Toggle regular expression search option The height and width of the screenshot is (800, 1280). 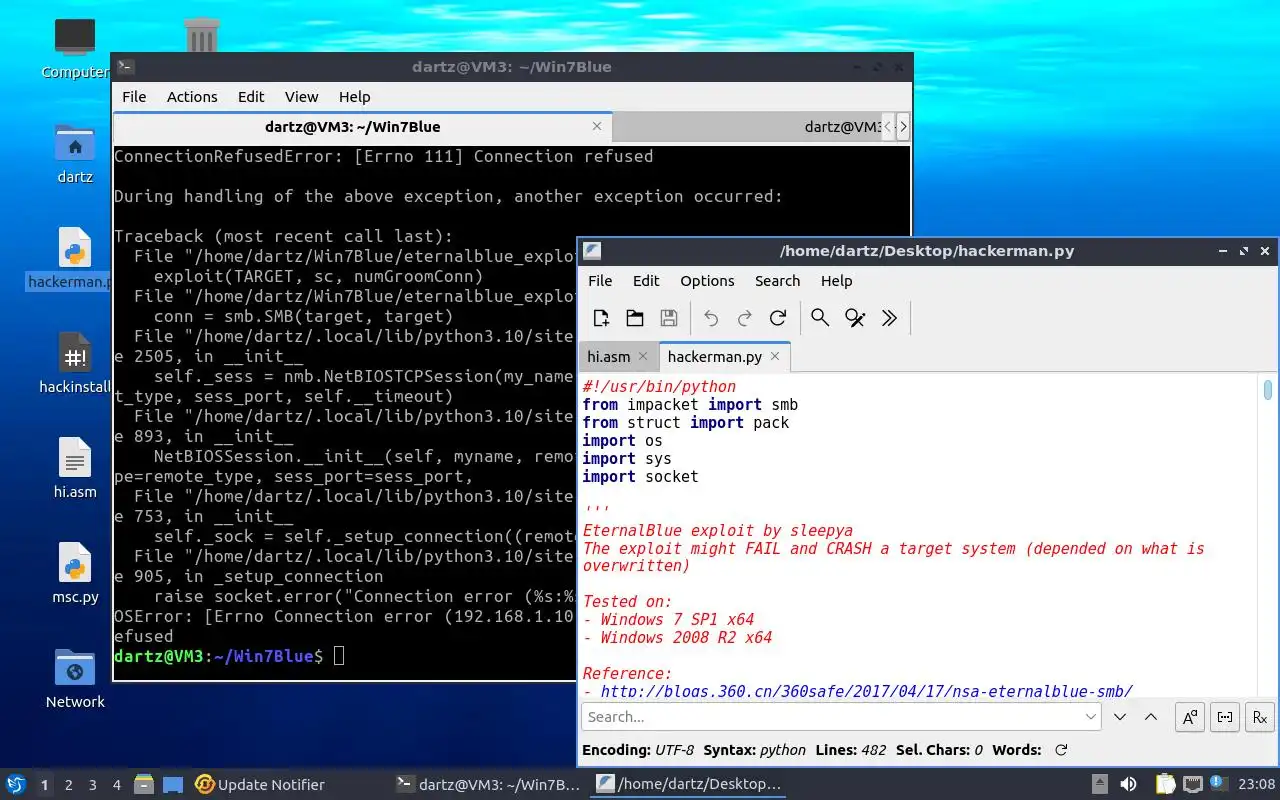click(x=1260, y=717)
